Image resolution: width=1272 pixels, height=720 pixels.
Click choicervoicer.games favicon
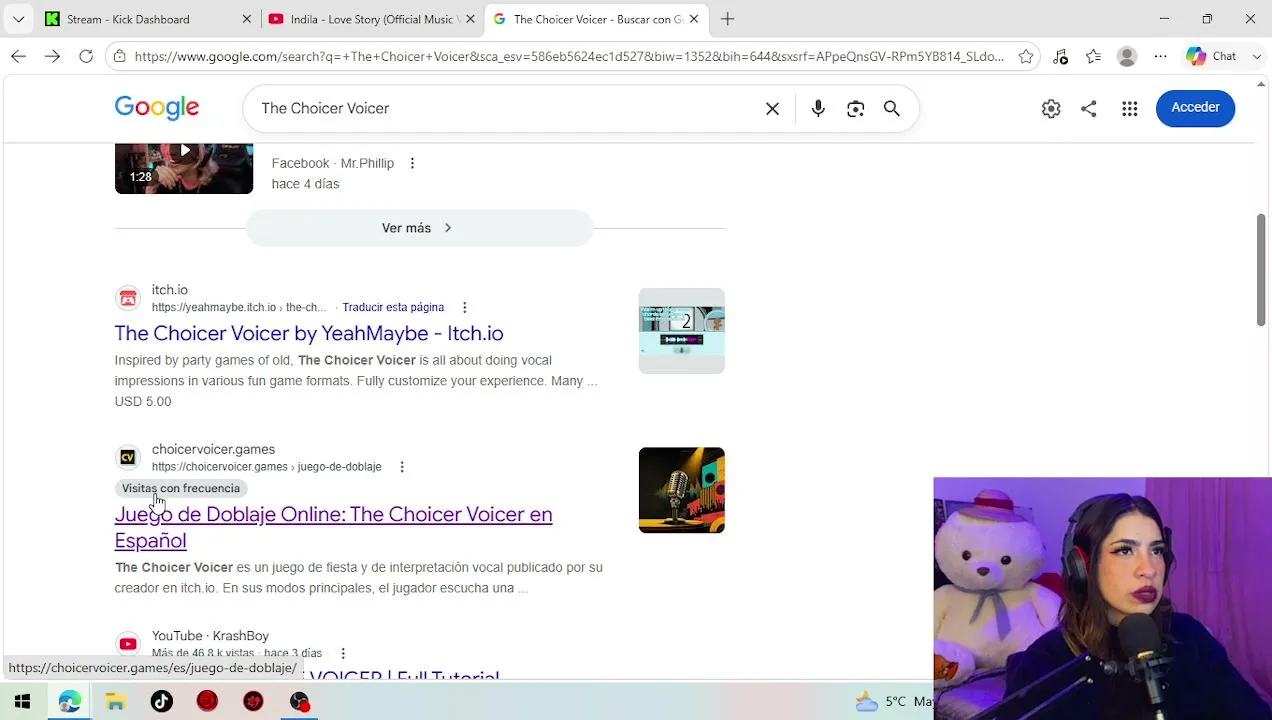127,457
